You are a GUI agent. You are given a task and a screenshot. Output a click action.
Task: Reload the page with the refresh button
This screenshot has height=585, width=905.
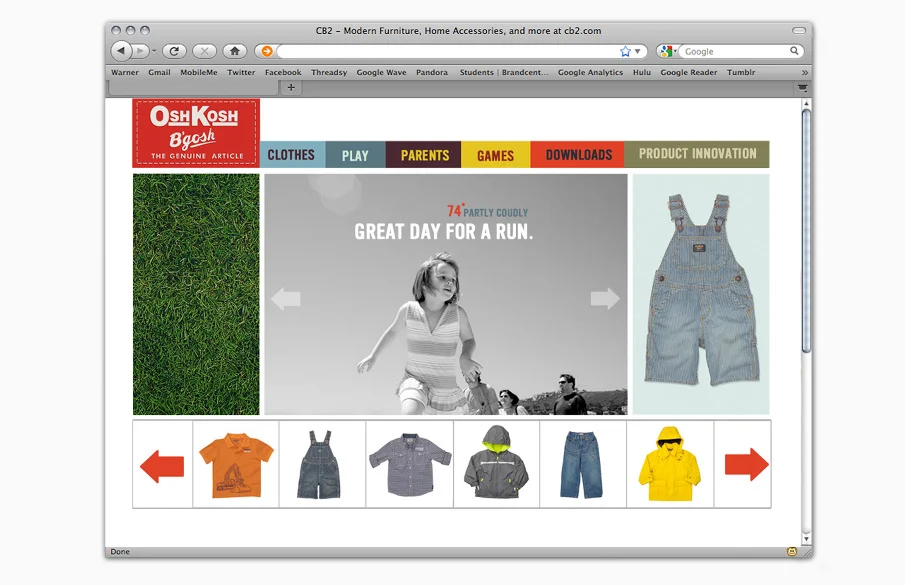tap(174, 51)
